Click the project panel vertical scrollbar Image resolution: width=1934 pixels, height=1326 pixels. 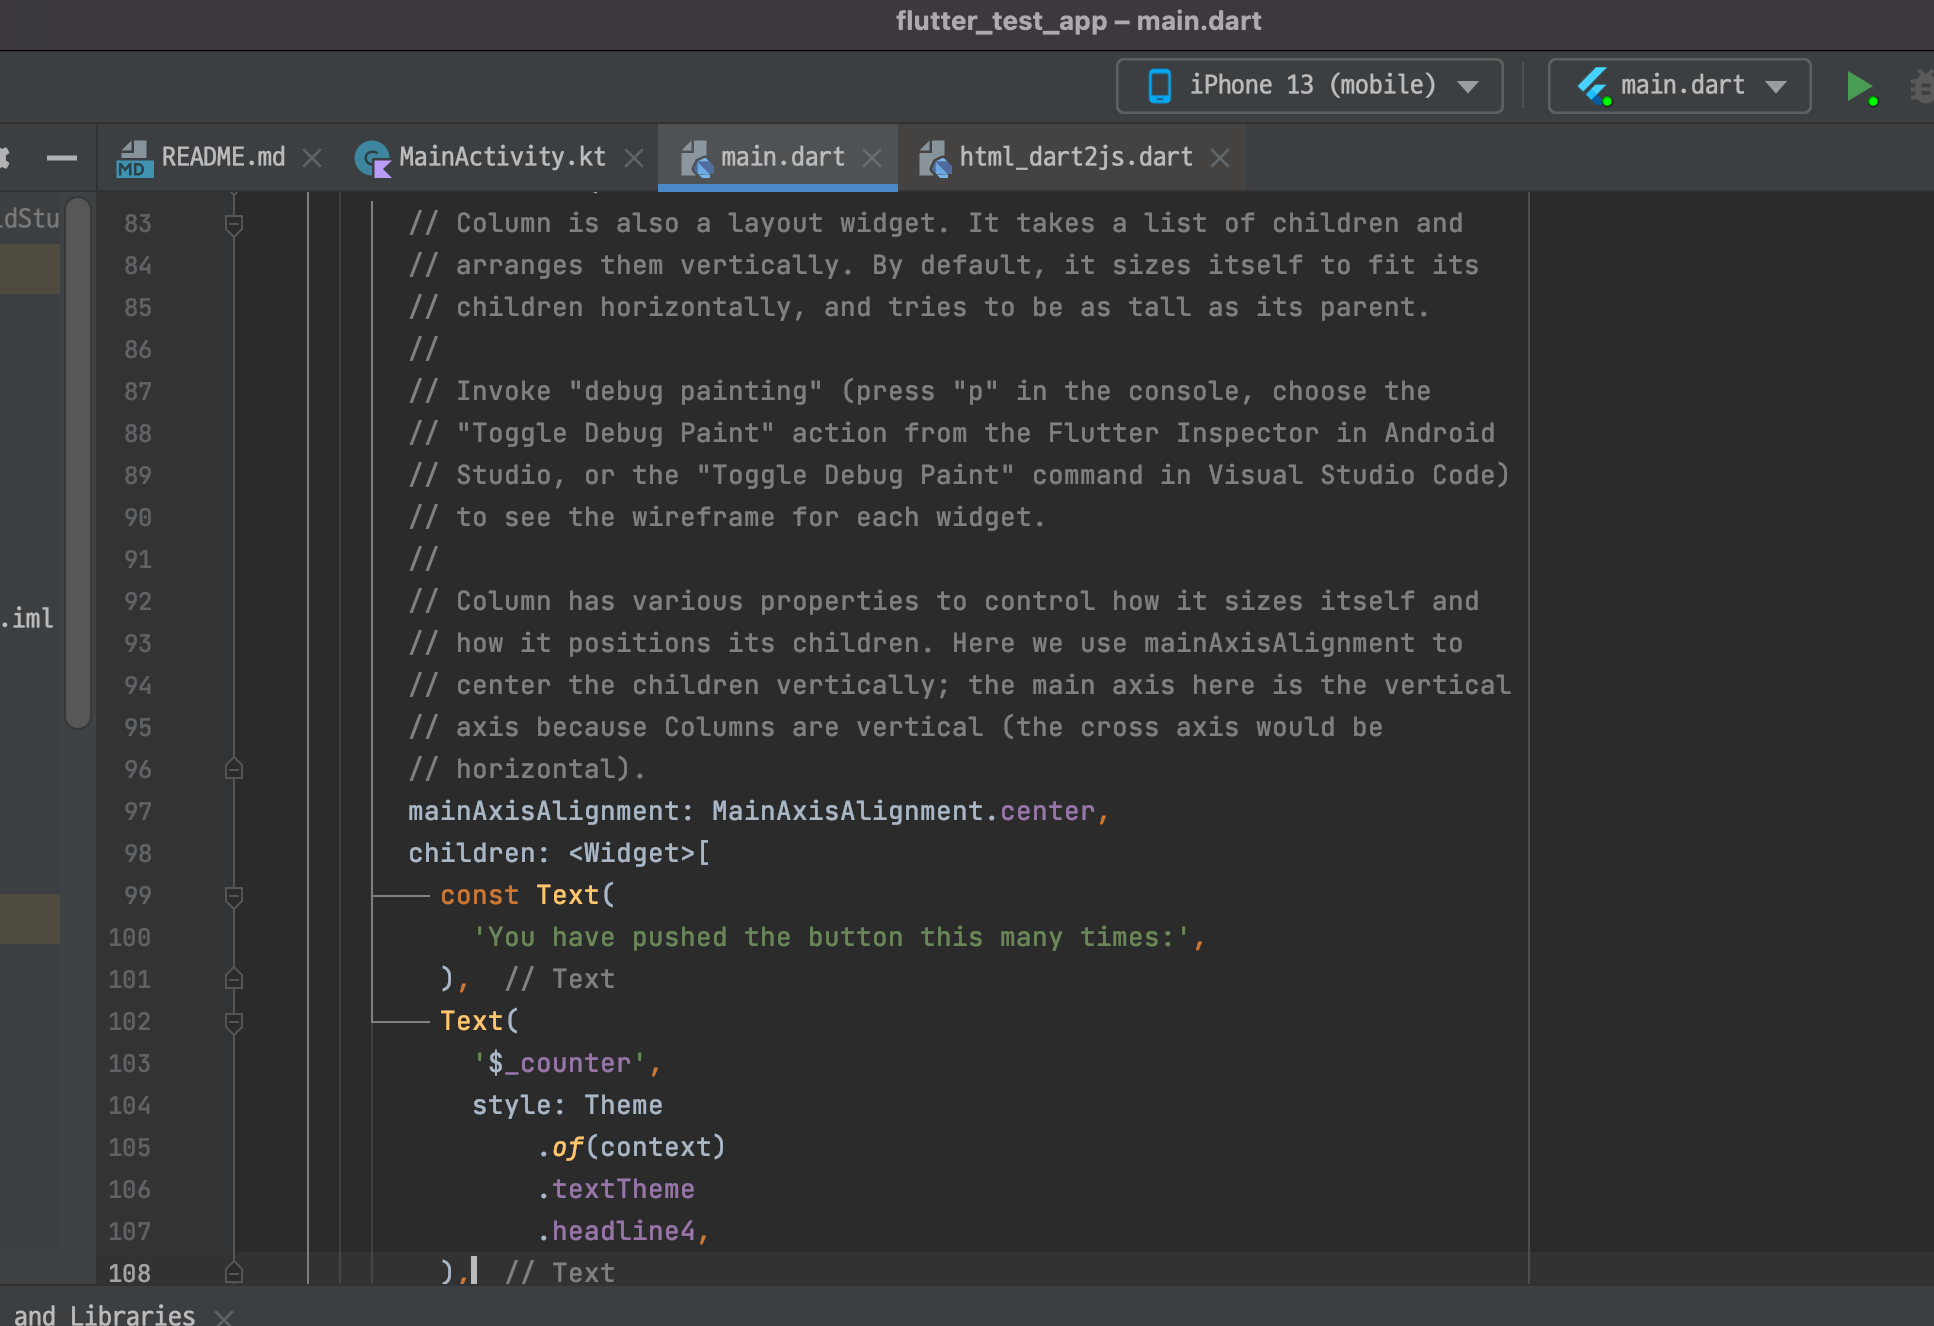point(78,460)
